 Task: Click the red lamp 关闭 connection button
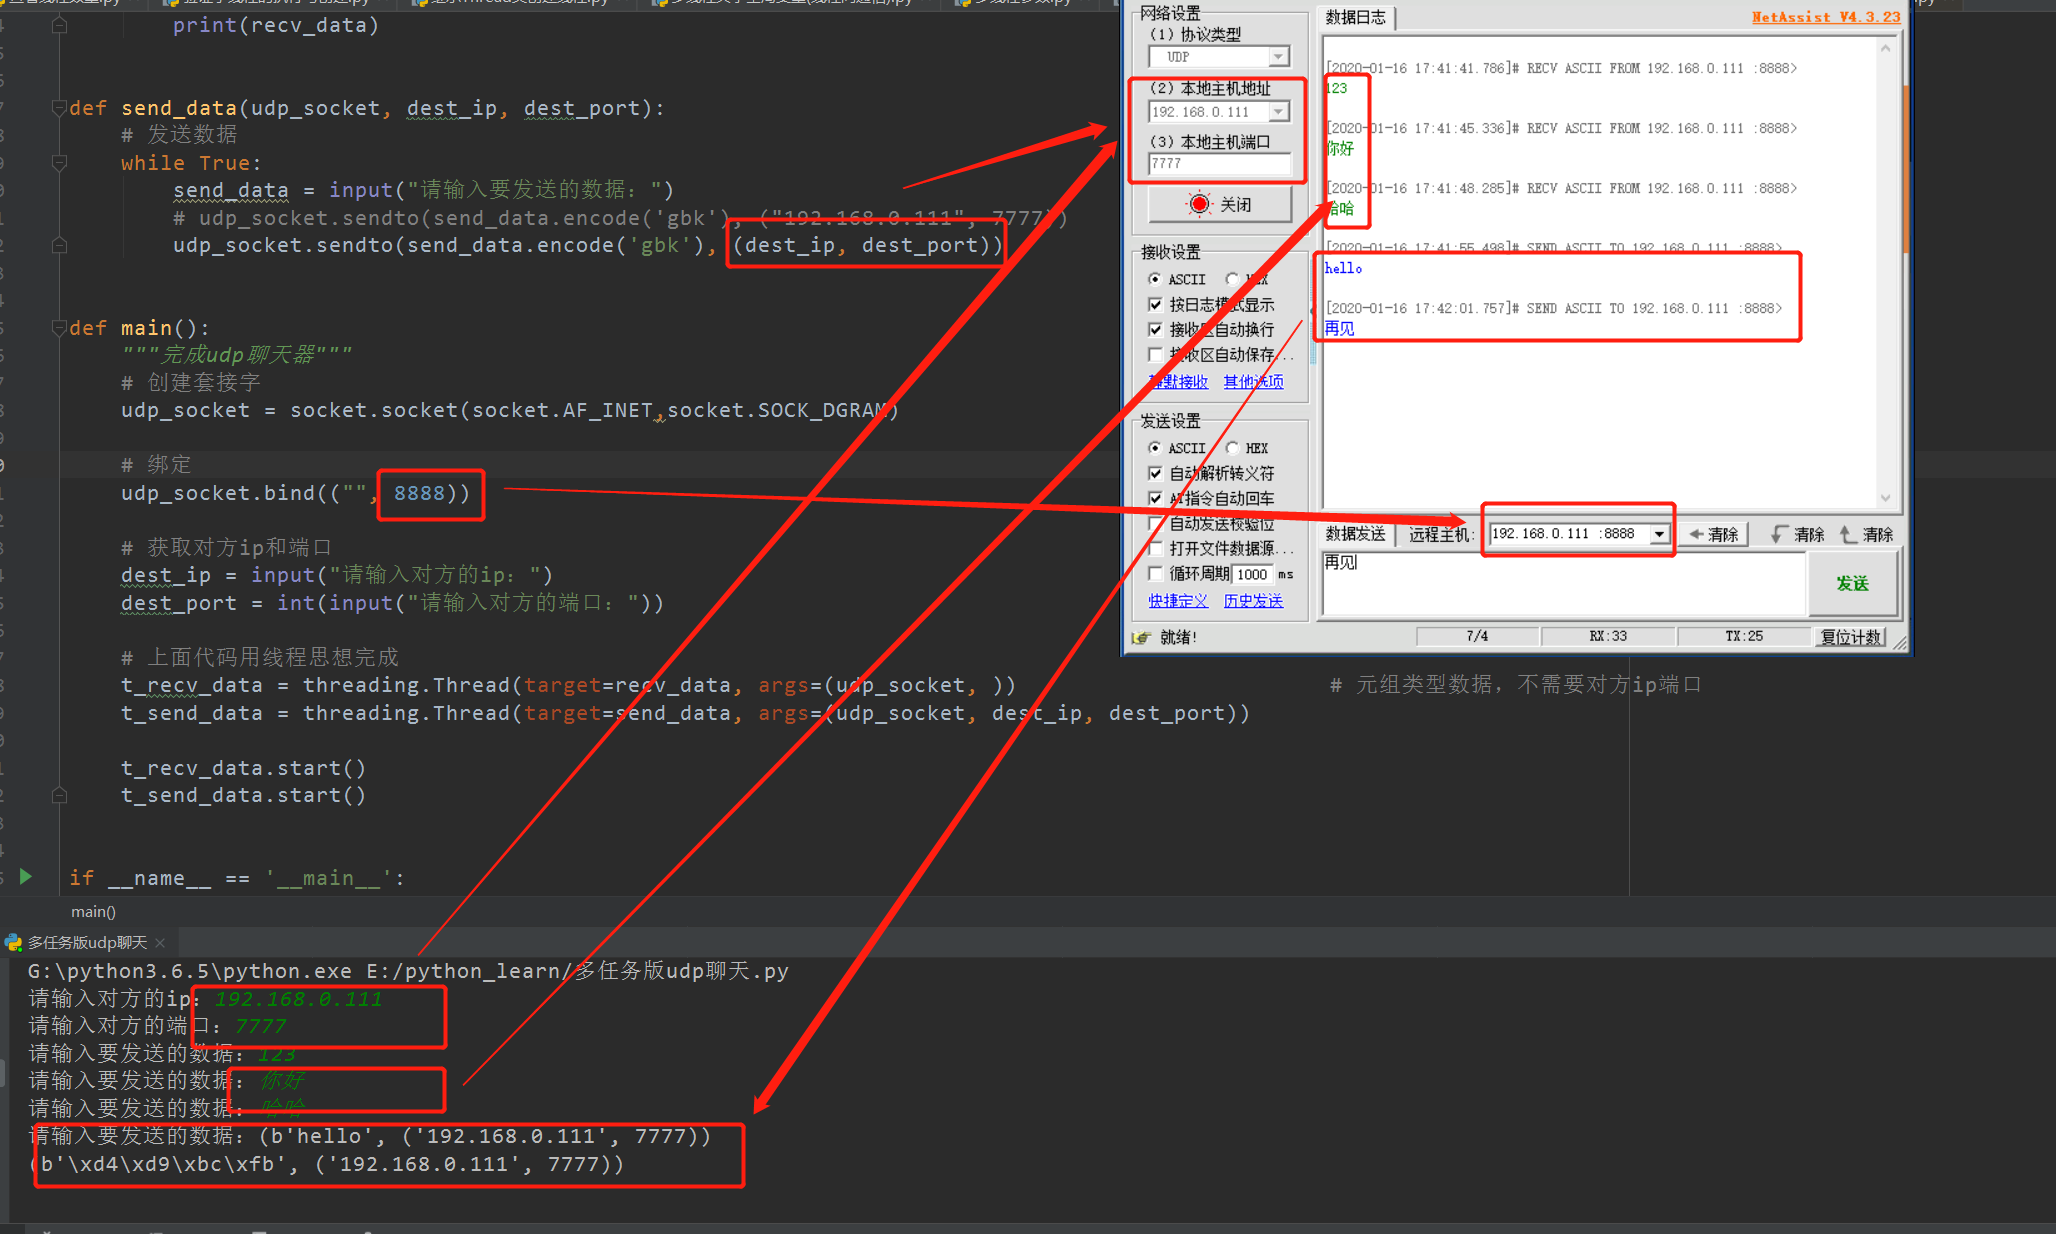1219,204
